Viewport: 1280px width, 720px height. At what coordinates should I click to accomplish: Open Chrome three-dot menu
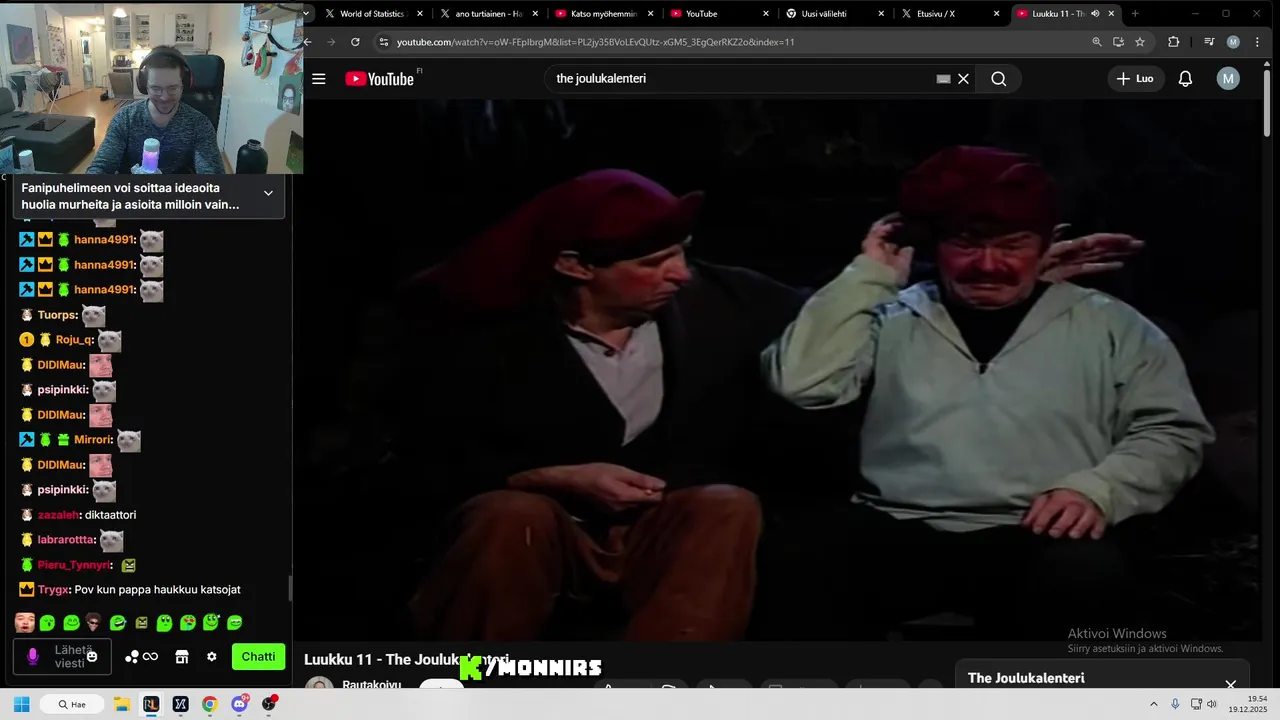(1257, 42)
